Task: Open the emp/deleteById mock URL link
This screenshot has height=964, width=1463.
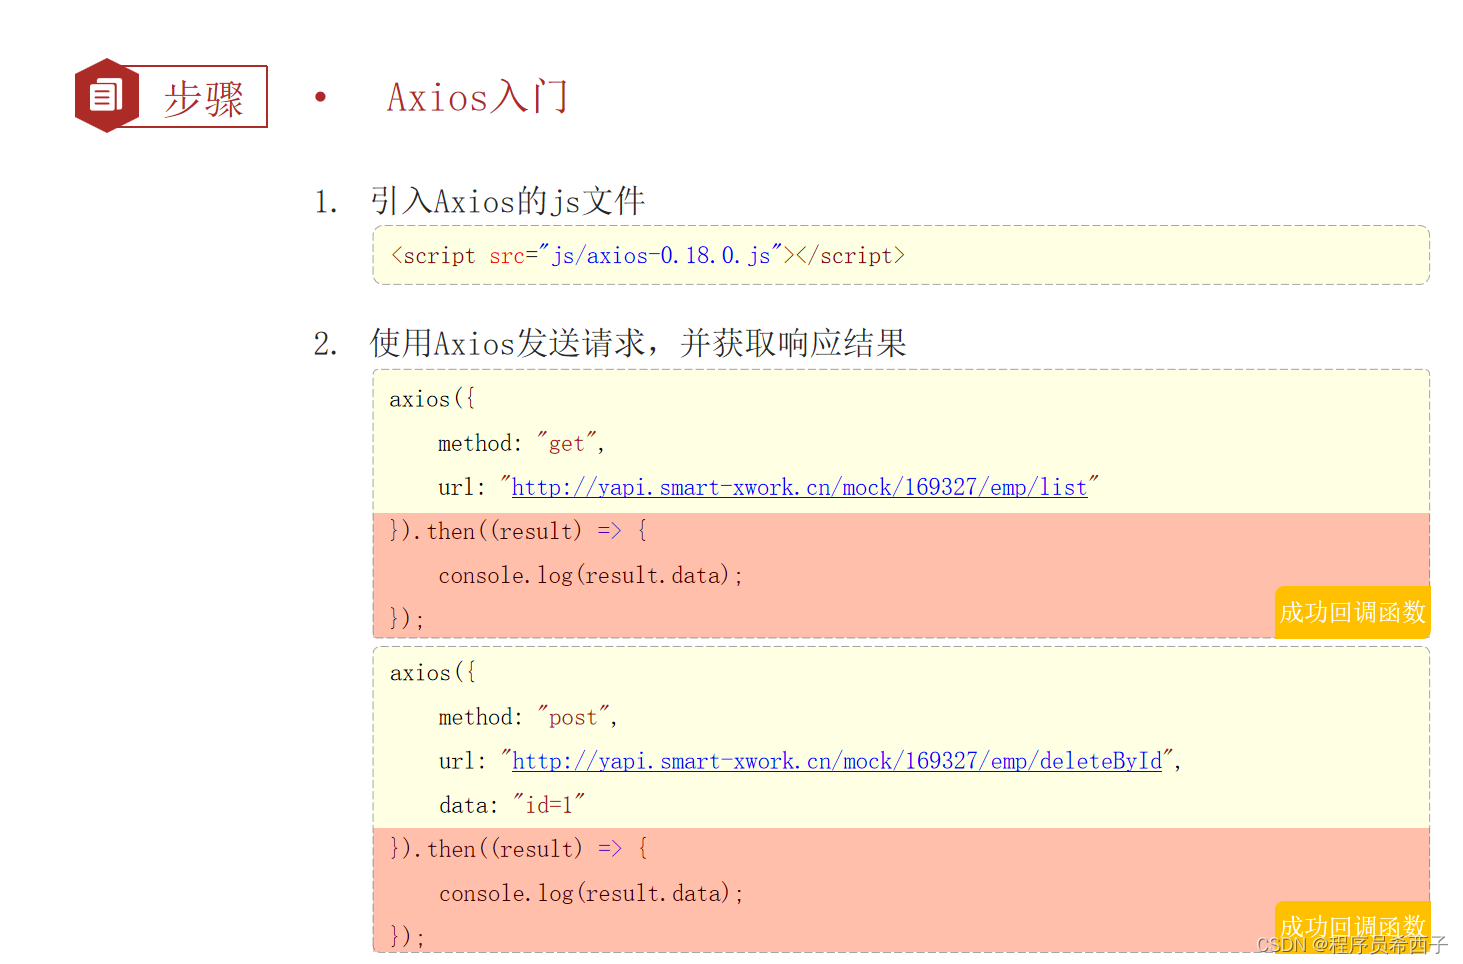Action: point(837,761)
